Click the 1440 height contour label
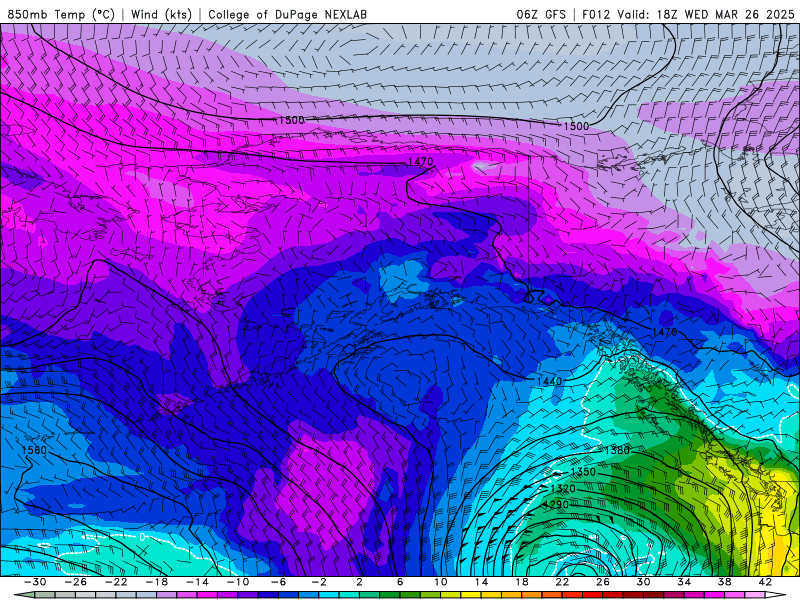 (549, 381)
